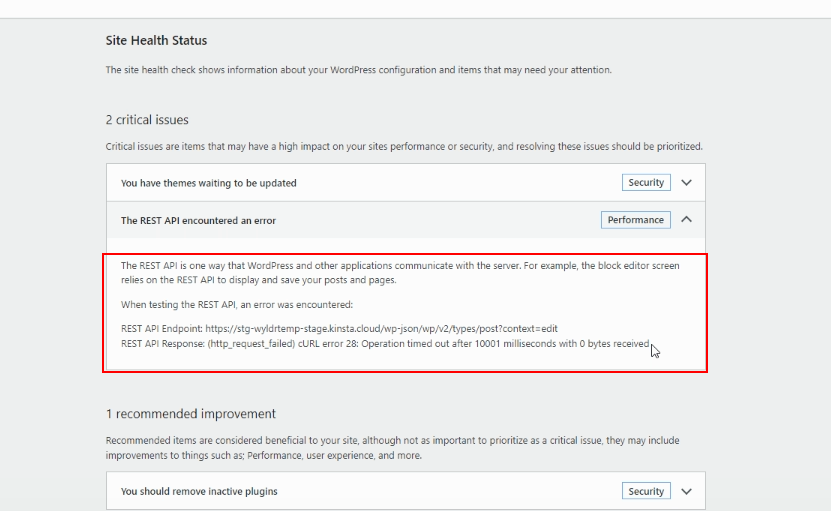Click the Performance badge on REST API row
The image size is (831, 511).
pyautogui.click(x=635, y=220)
